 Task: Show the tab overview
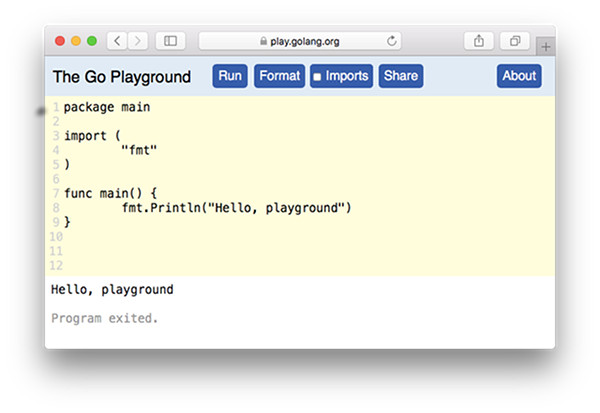pyautogui.click(x=514, y=41)
